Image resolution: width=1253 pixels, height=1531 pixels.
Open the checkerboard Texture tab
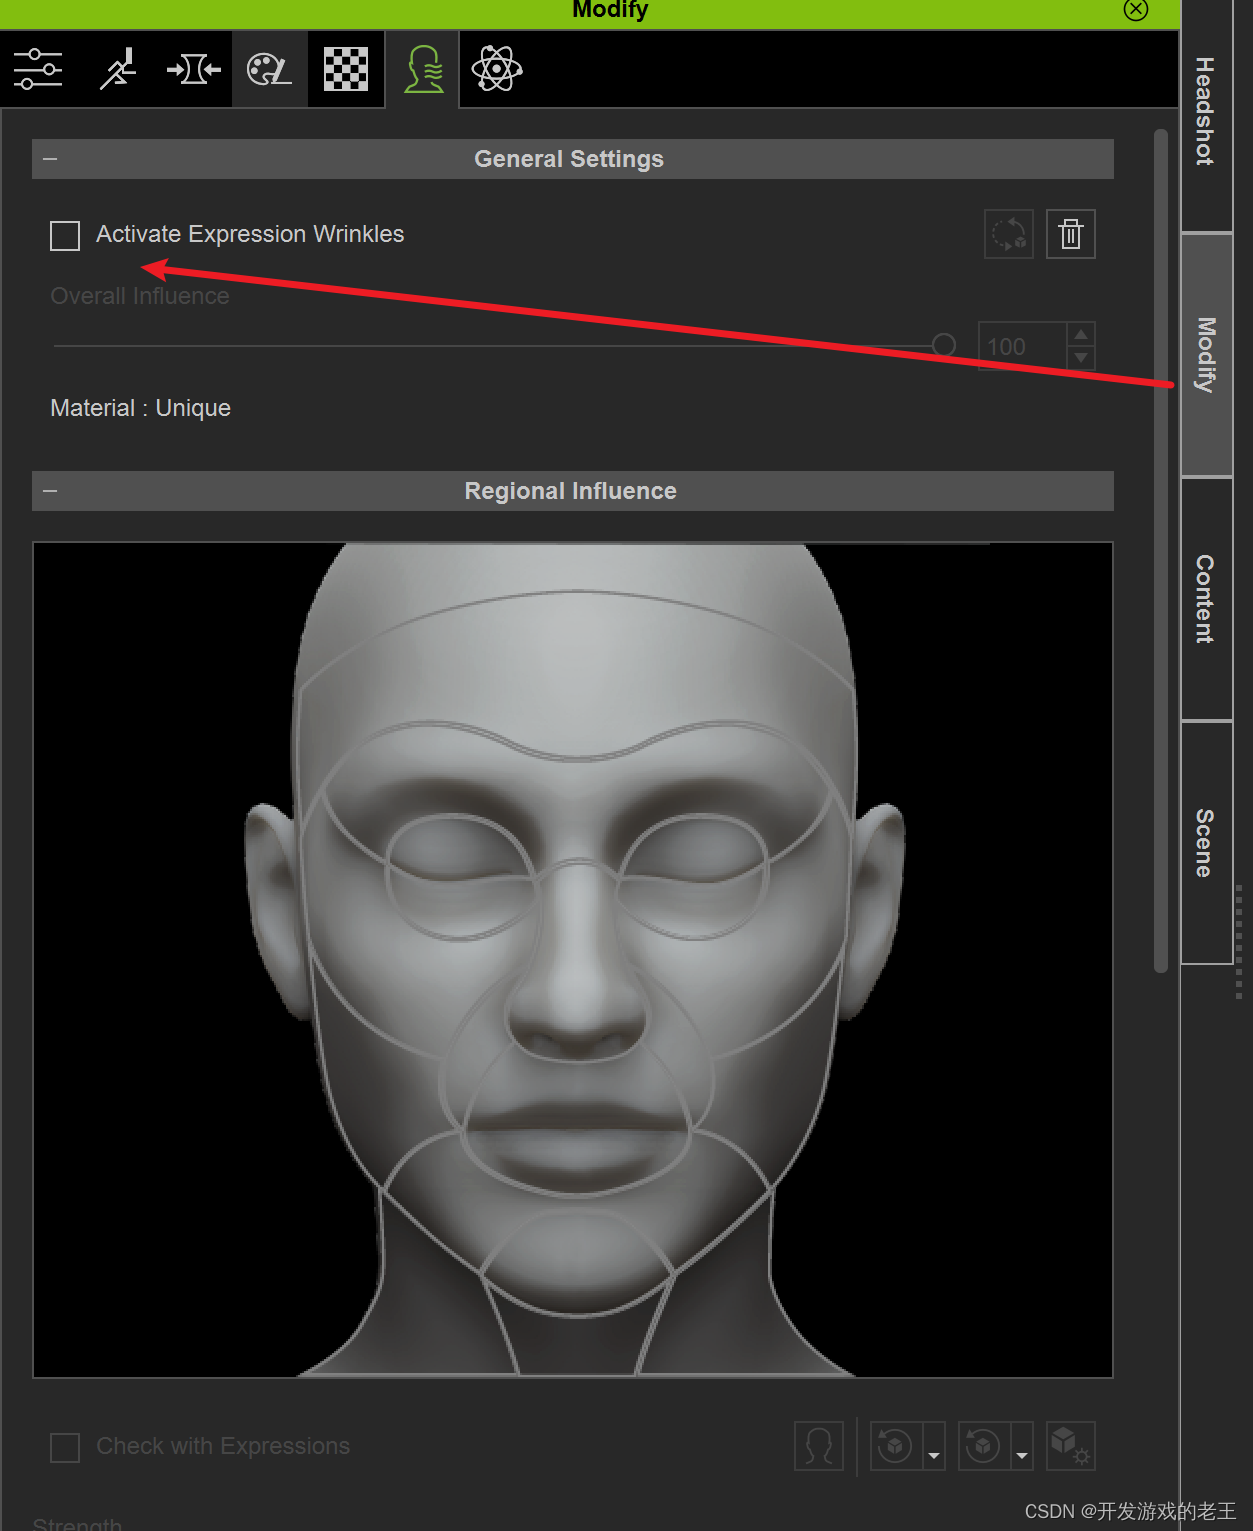pyautogui.click(x=346, y=69)
